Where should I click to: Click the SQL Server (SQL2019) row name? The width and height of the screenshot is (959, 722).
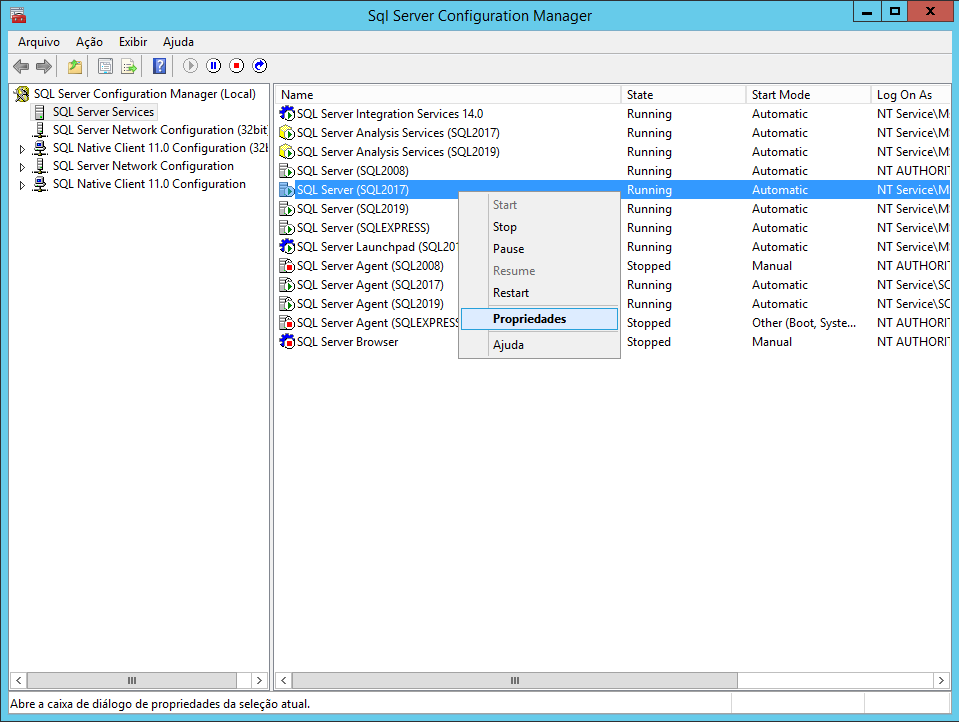(x=353, y=209)
